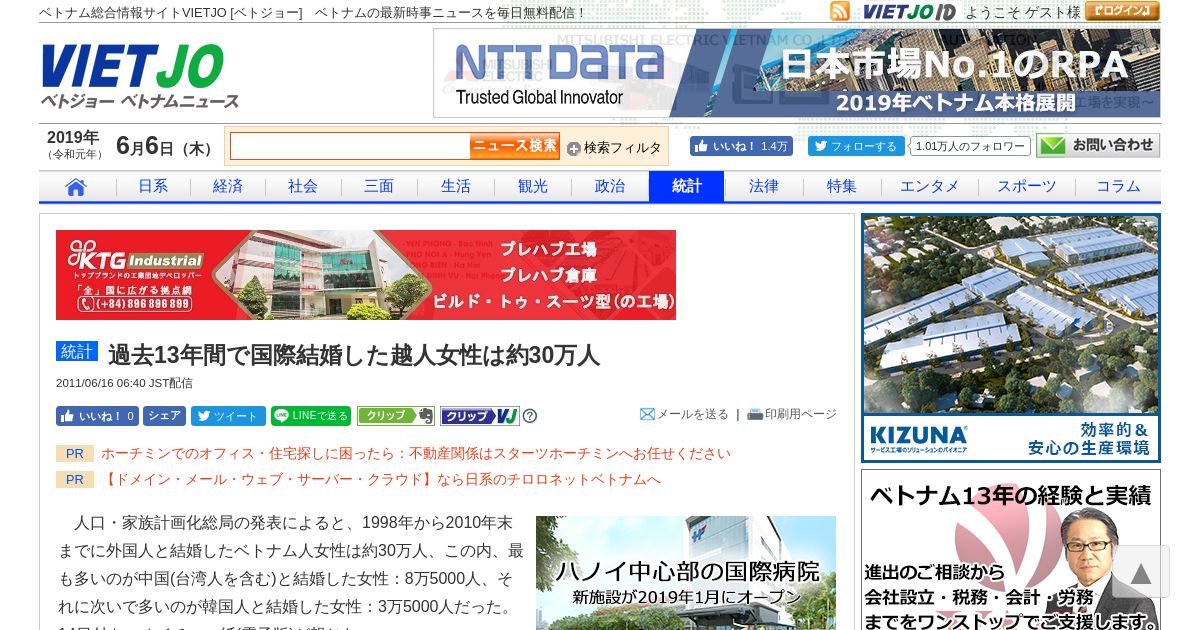Open the 特集 tab

coord(842,186)
